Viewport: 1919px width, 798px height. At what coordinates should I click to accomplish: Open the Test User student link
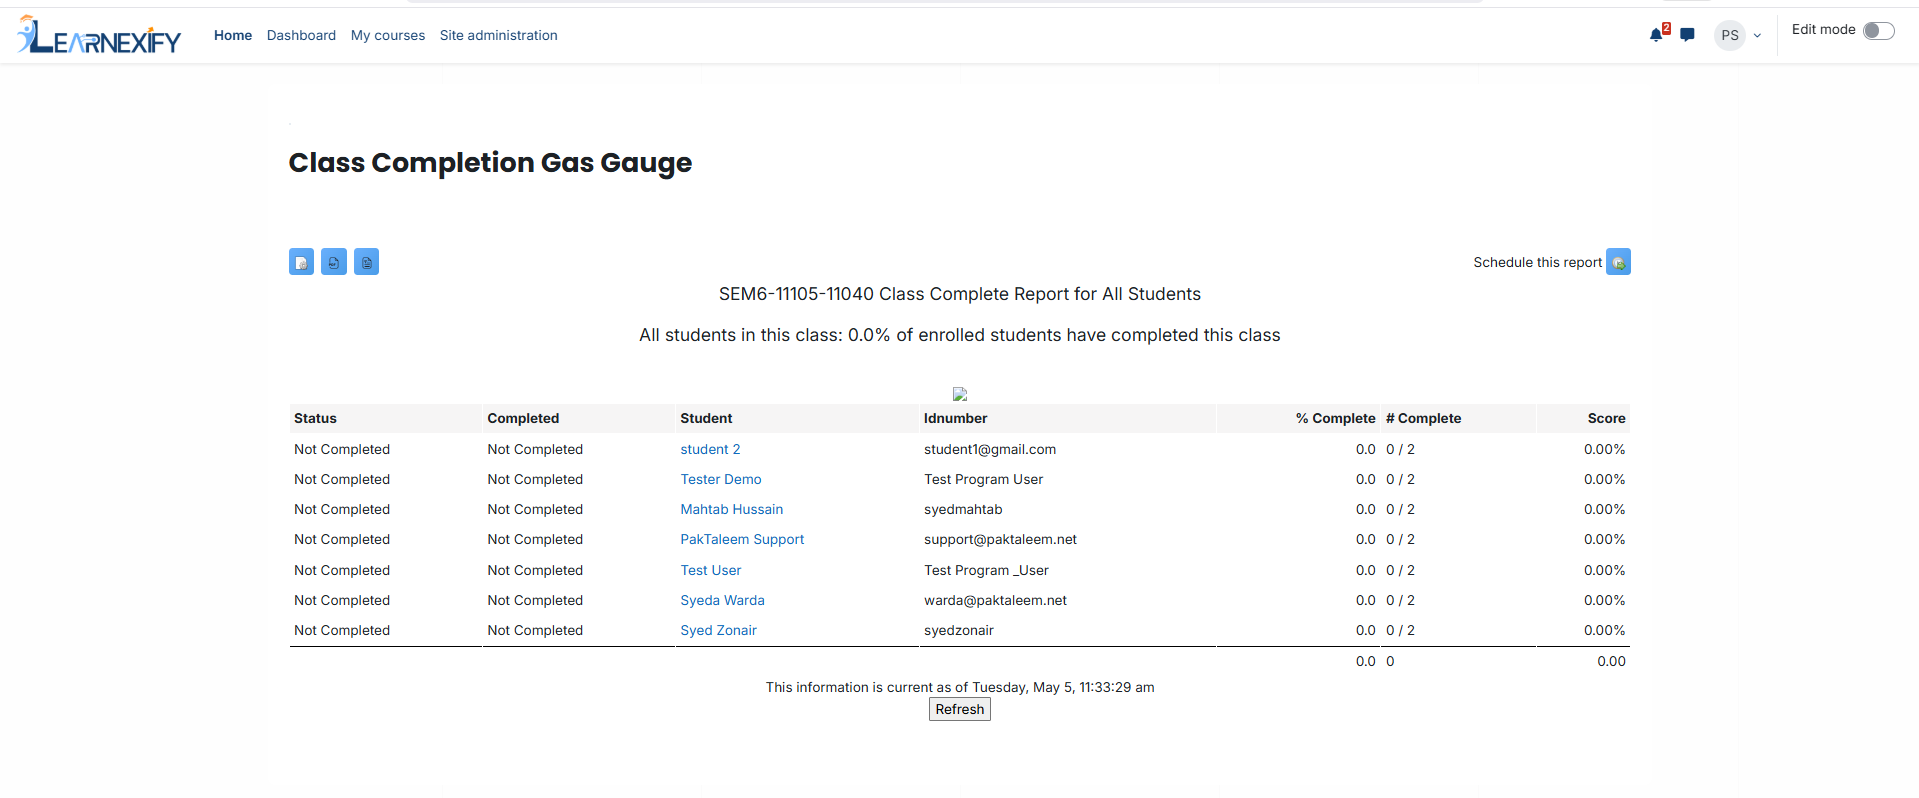[x=711, y=570]
